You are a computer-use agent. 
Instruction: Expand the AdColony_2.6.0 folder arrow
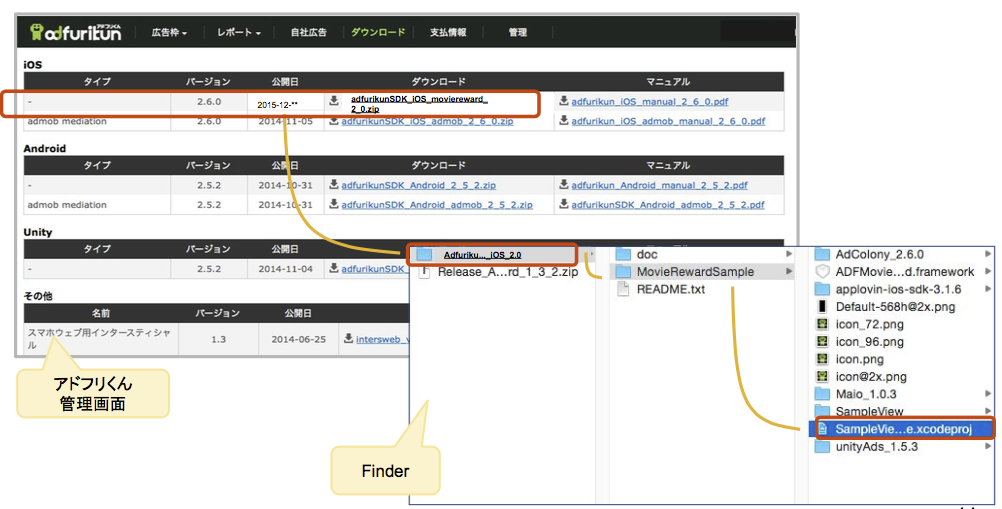click(x=988, y=254)
